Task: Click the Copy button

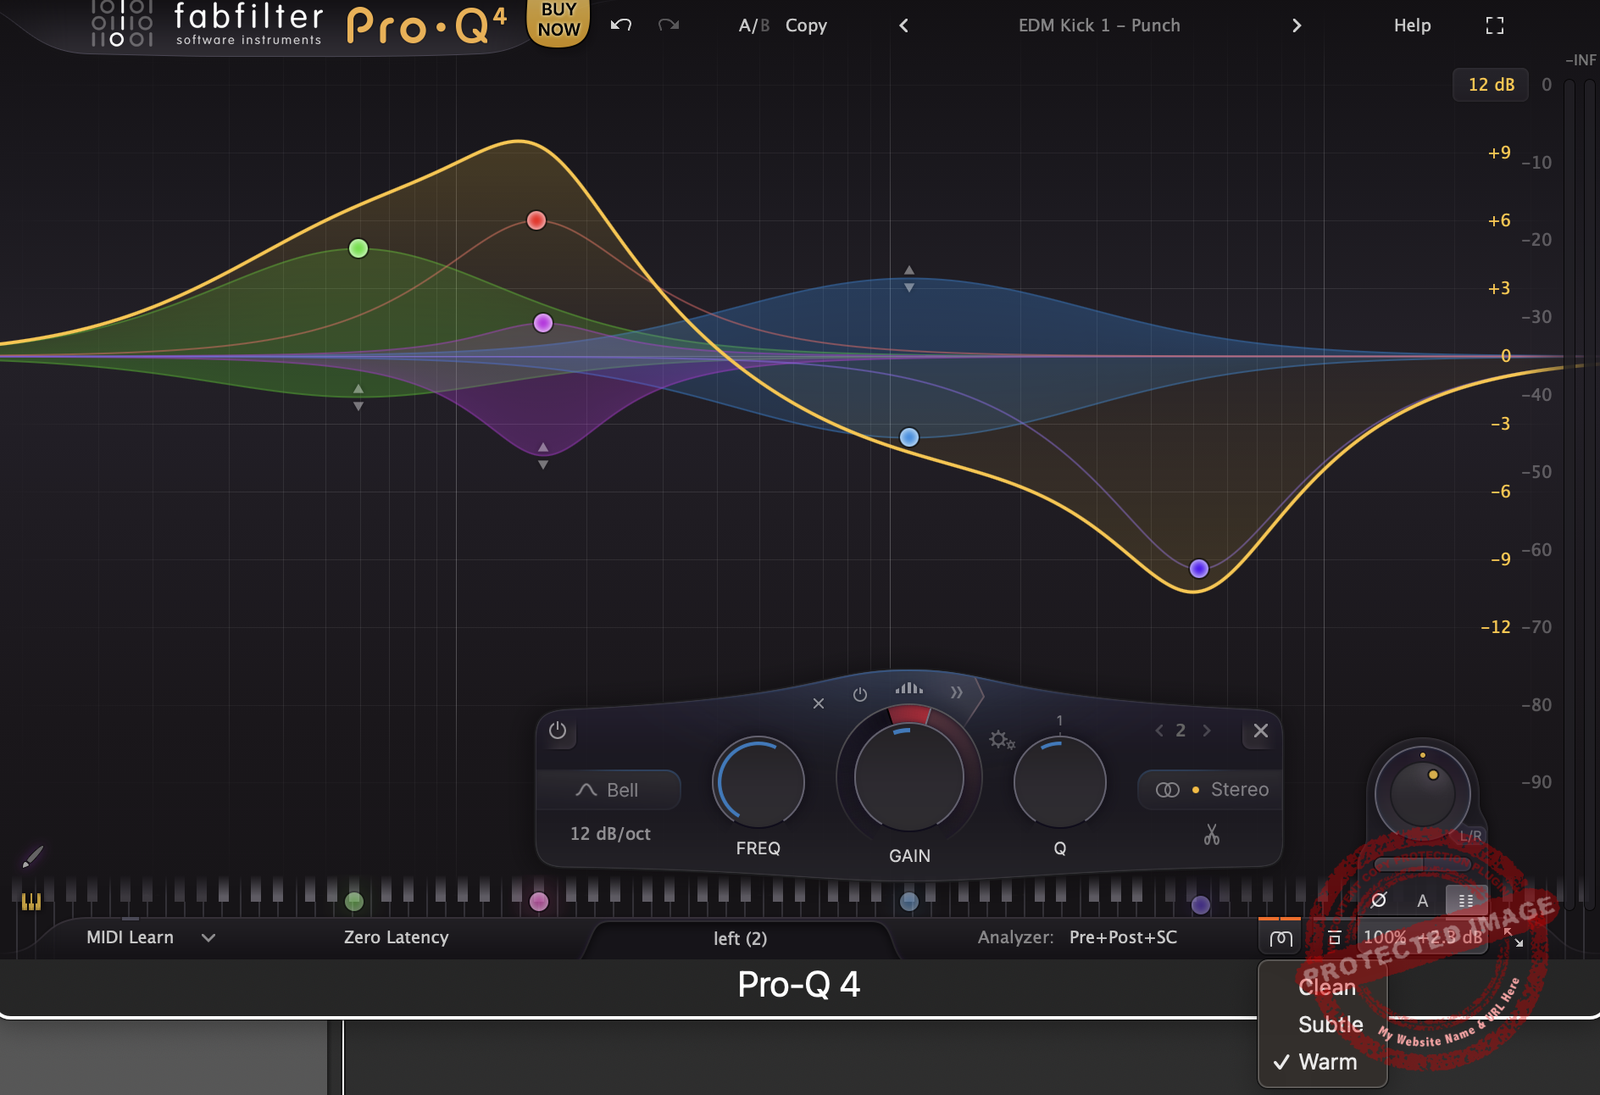Action: (806, 26)
